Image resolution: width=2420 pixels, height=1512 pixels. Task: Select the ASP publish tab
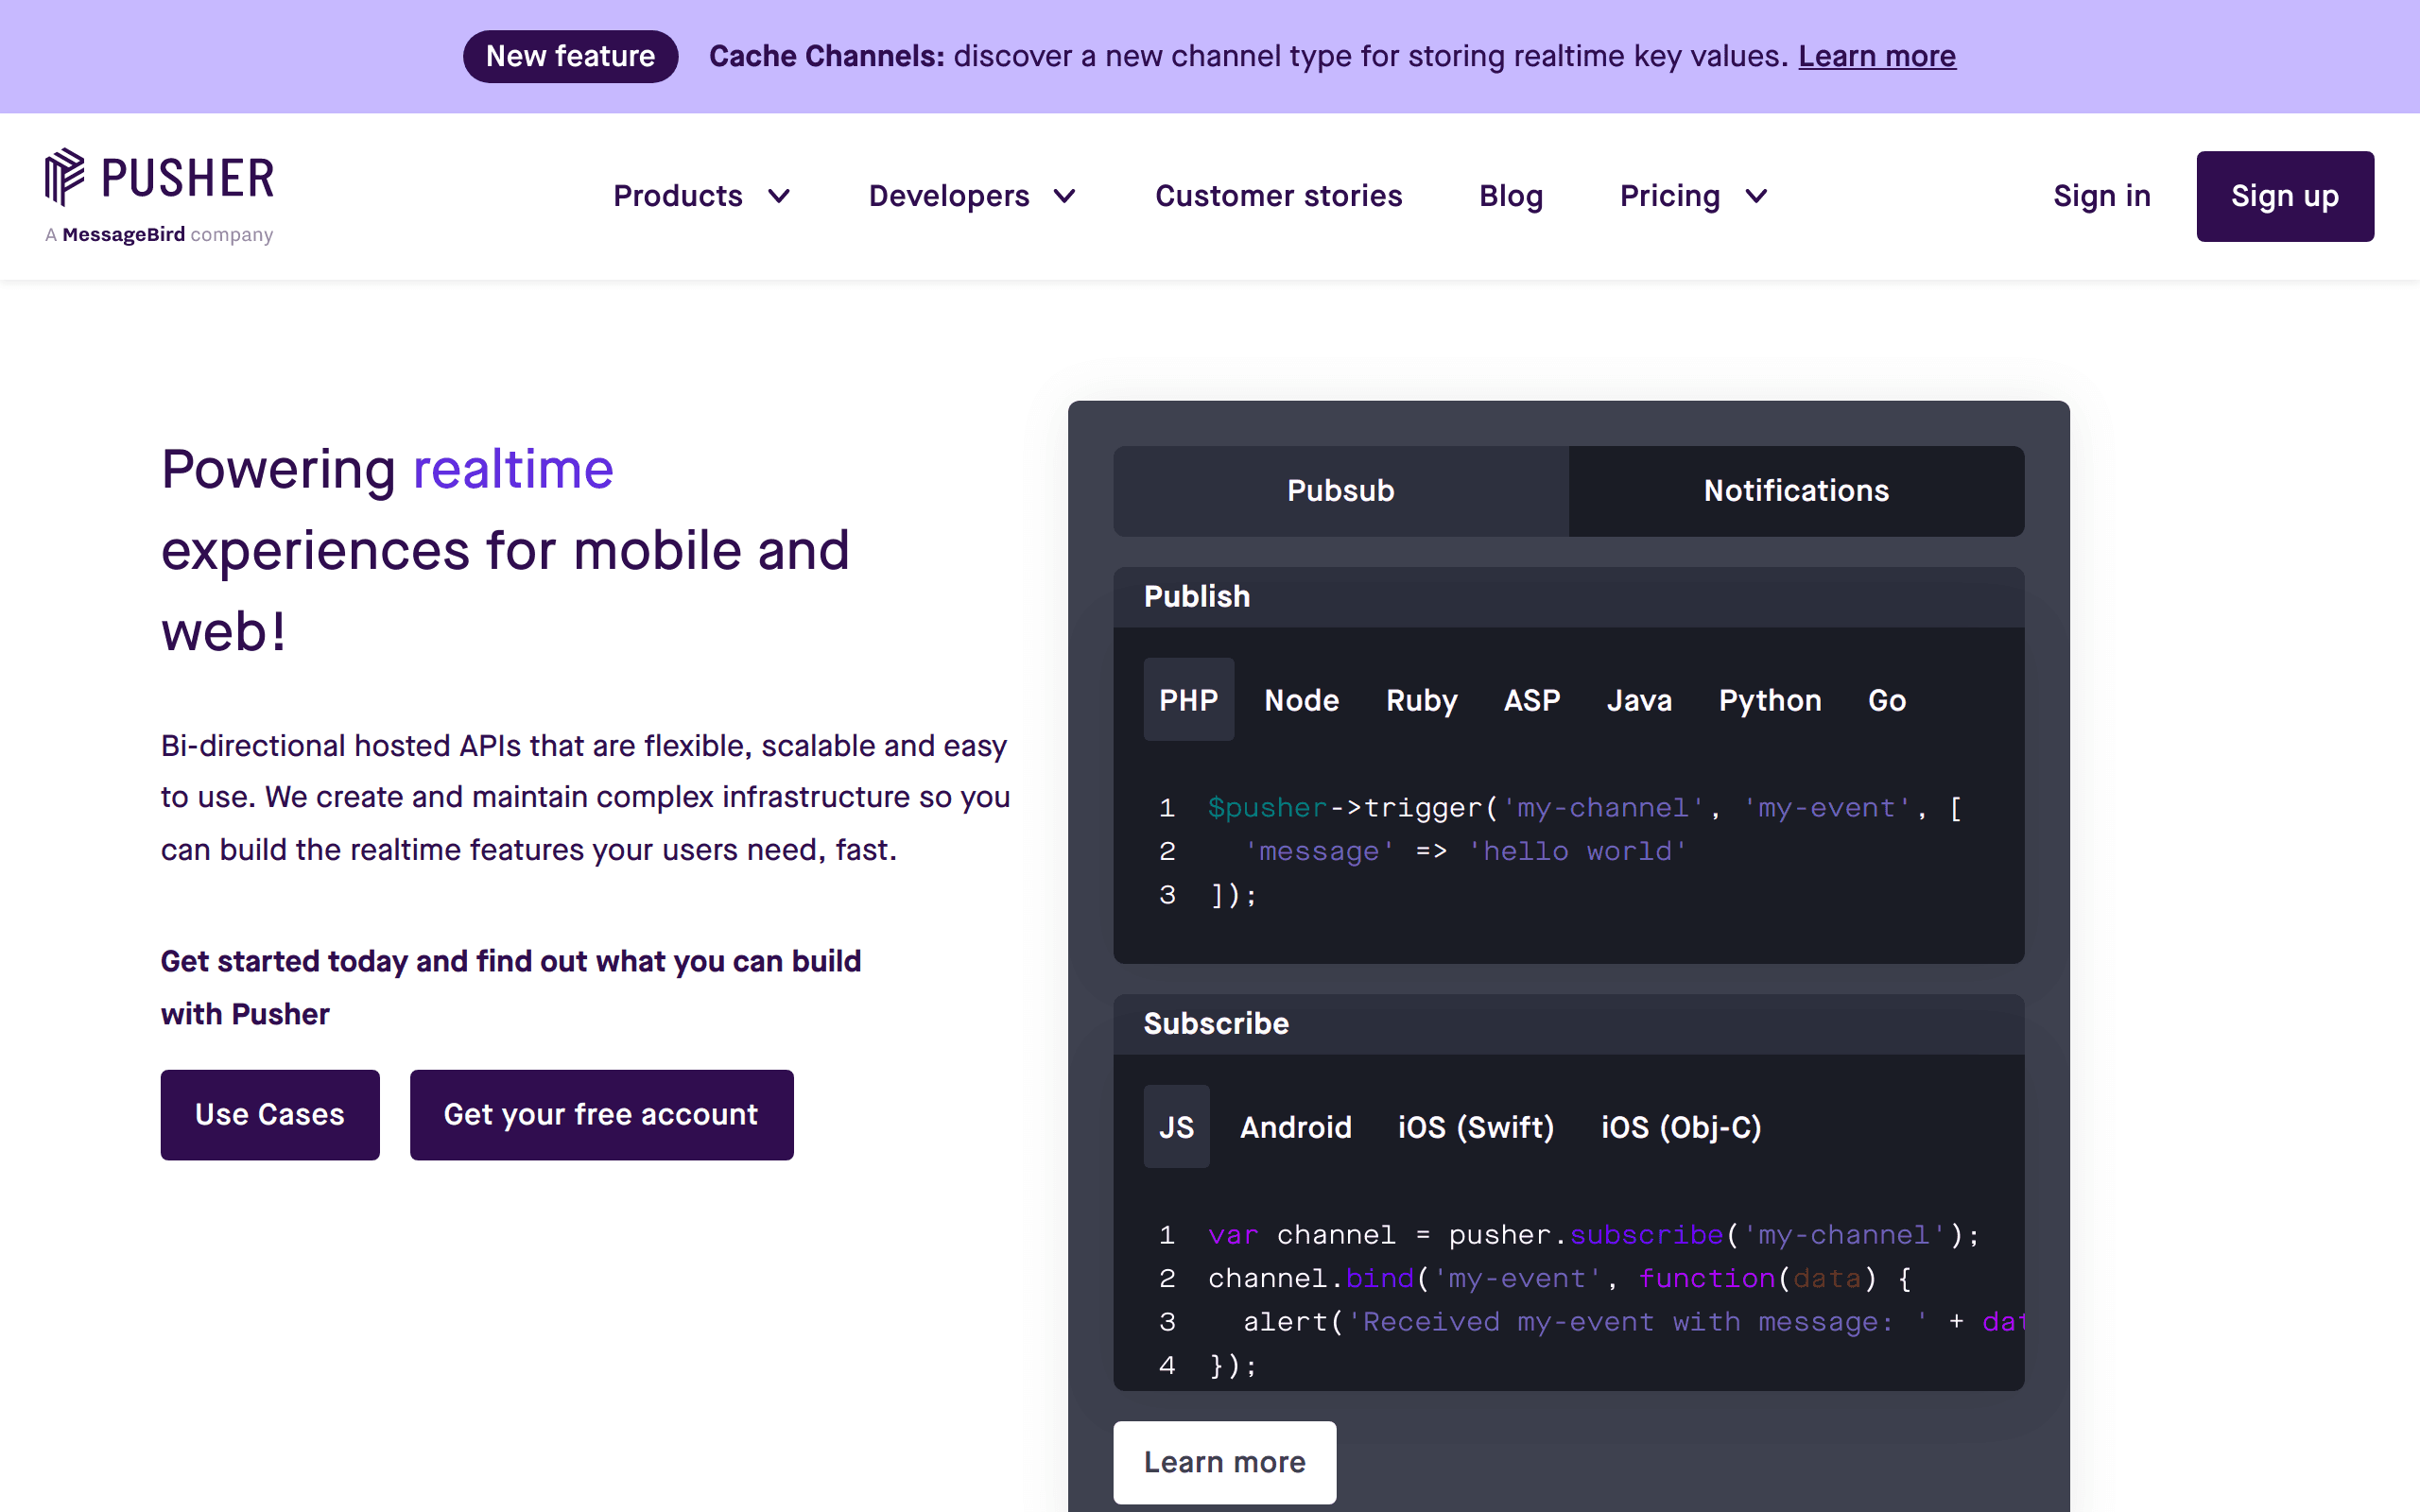pyautogui.click(x=1532, y=700)
